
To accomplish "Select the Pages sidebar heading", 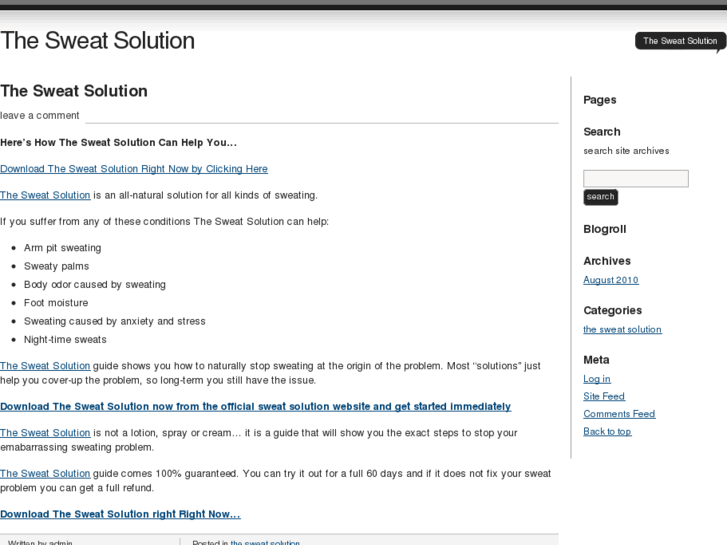I will [x=599, y=100].
